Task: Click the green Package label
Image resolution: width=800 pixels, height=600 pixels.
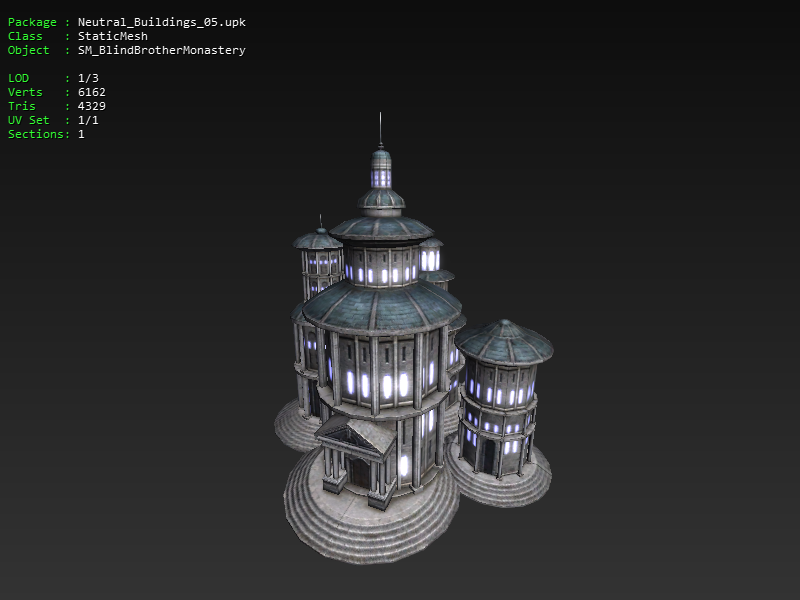Action: click(32, 22)
